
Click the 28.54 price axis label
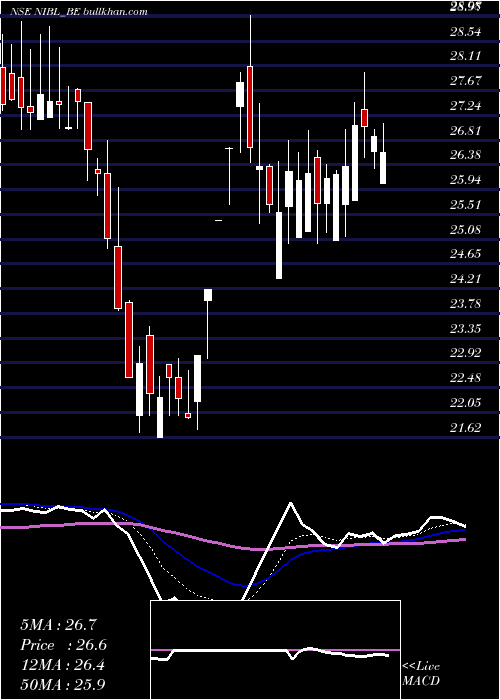467,32
